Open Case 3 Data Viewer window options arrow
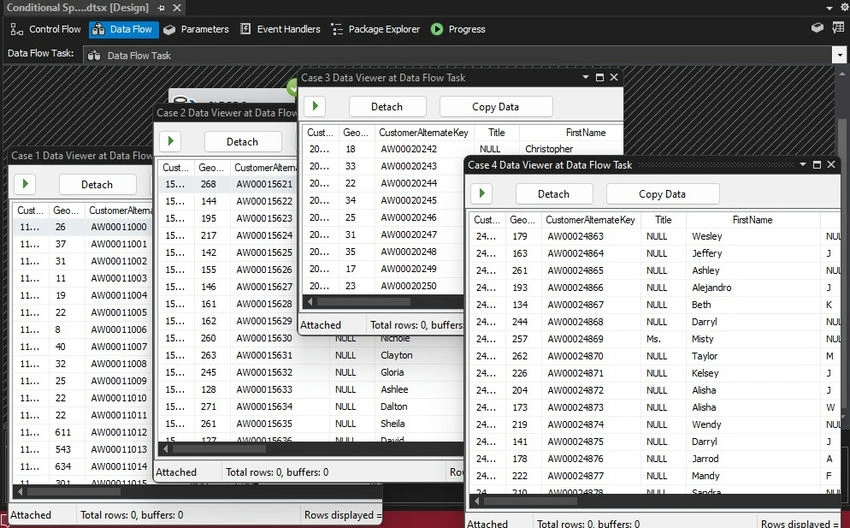Screen dimensions: 850x528 click(x=585, y=77)
